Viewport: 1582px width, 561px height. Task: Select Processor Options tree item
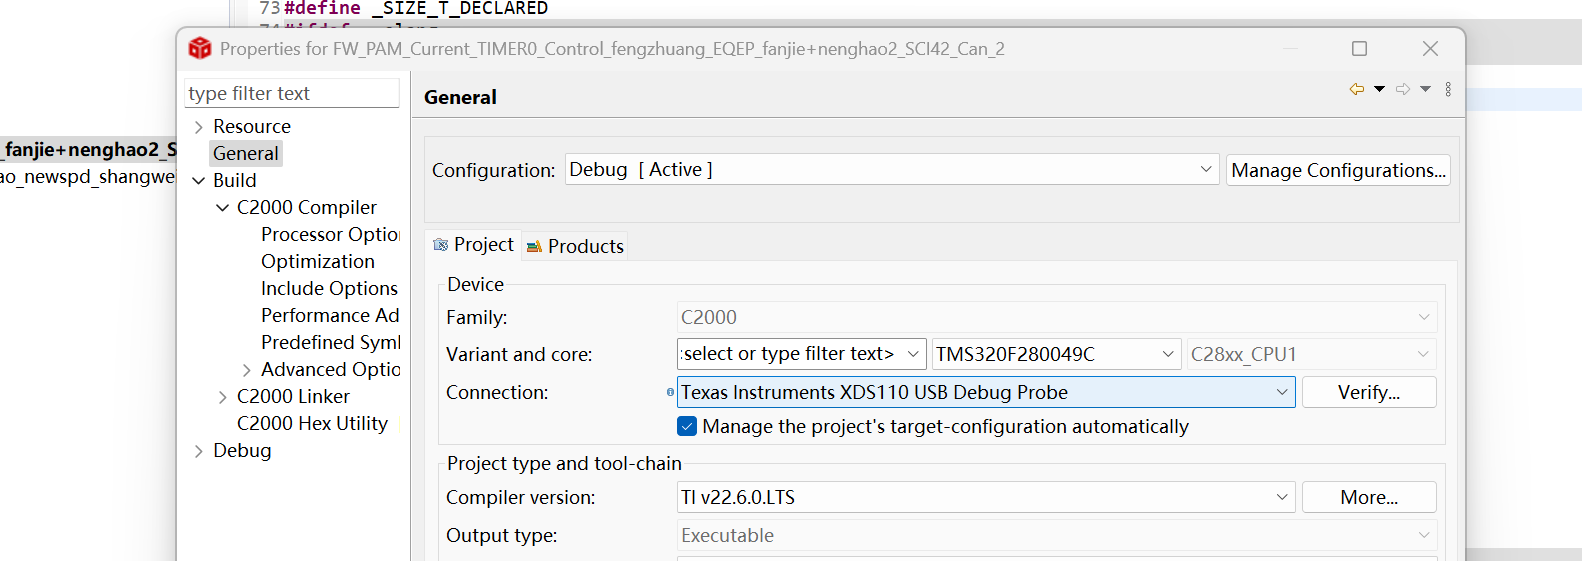[330, 234]
